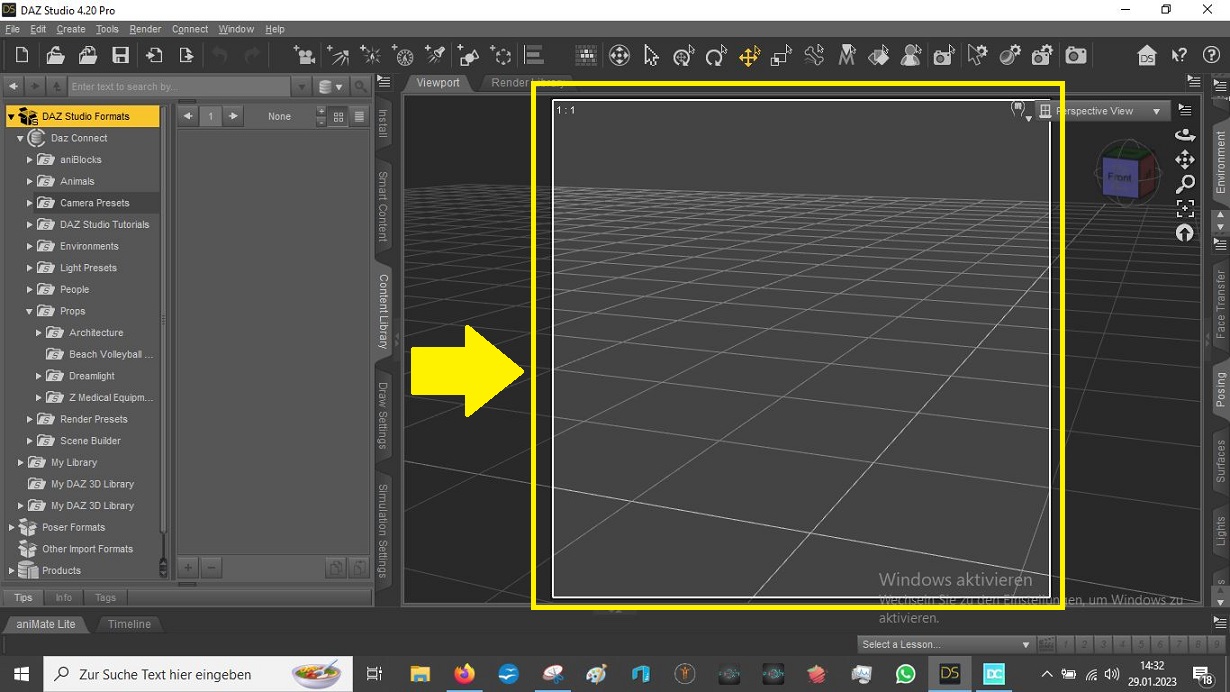
Task: Switch to the Info tab
Action: click(x=64, y=598)
